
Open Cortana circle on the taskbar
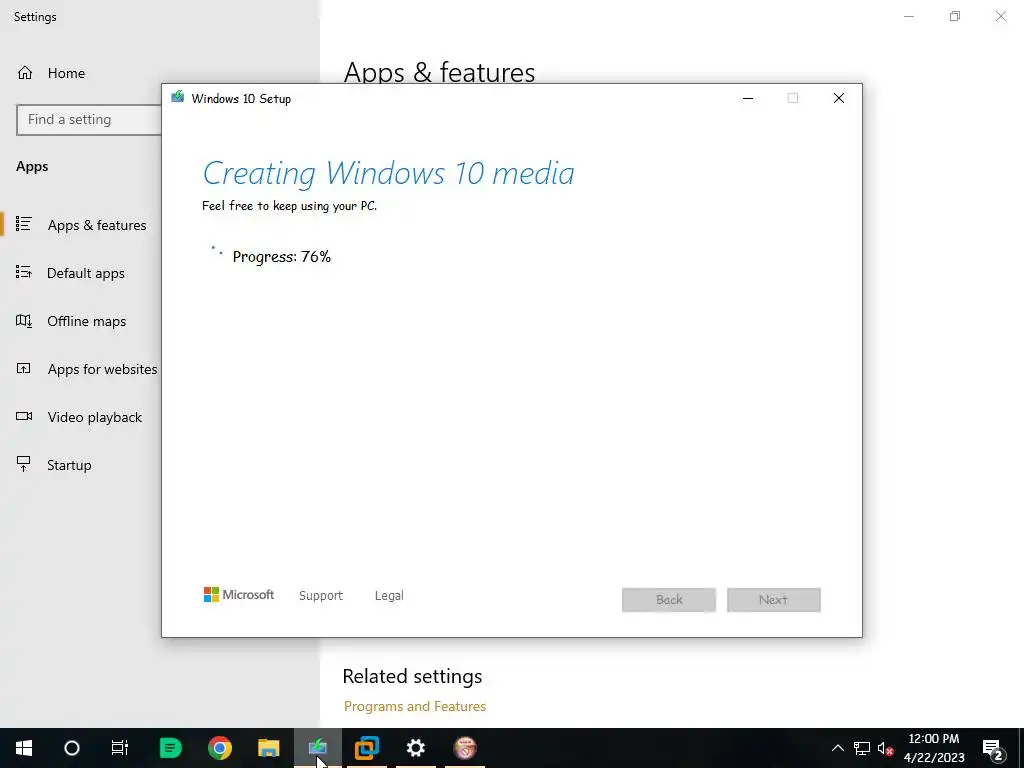[72, 748]
